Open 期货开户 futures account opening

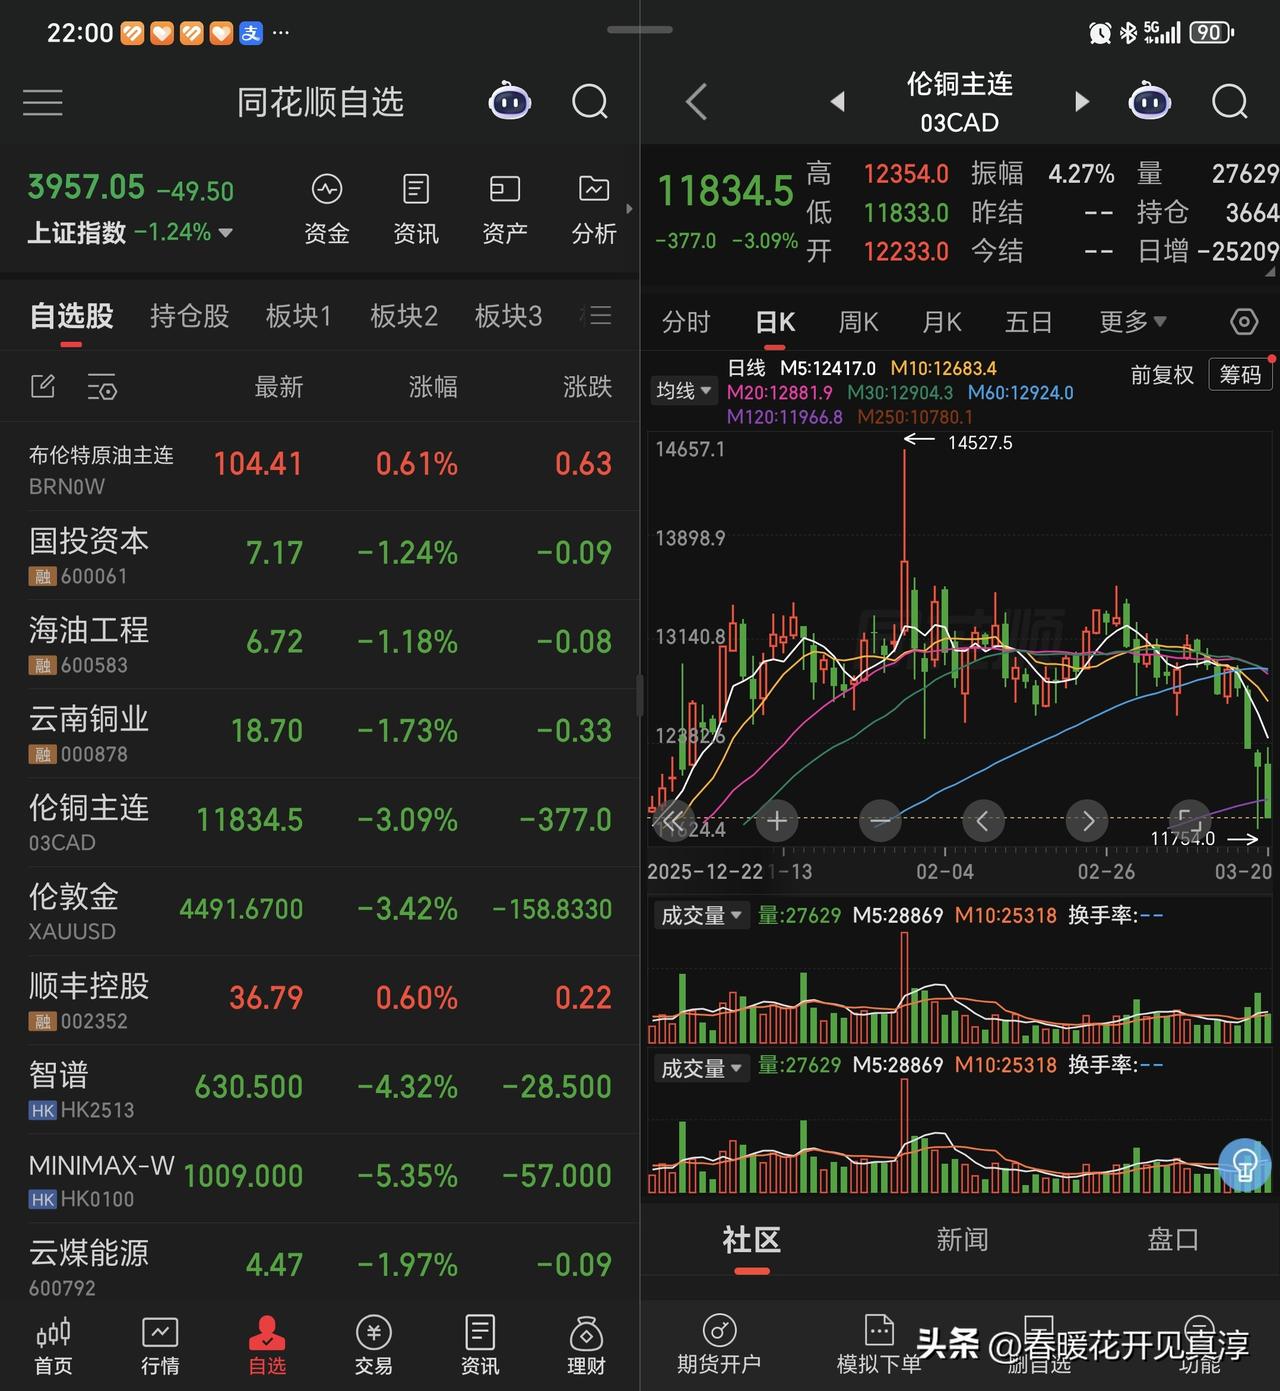pos(719,1345)
